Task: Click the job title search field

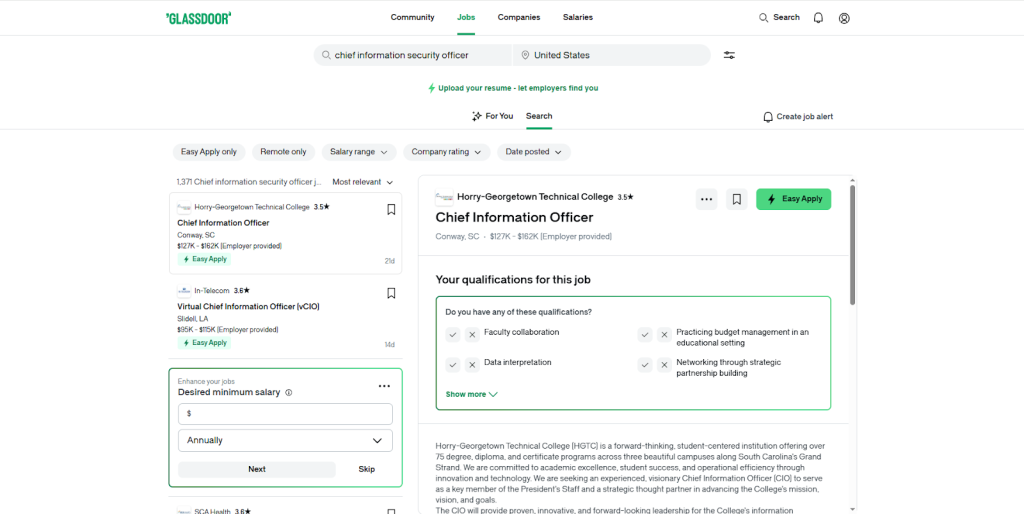Action: [x=413, y=56]
